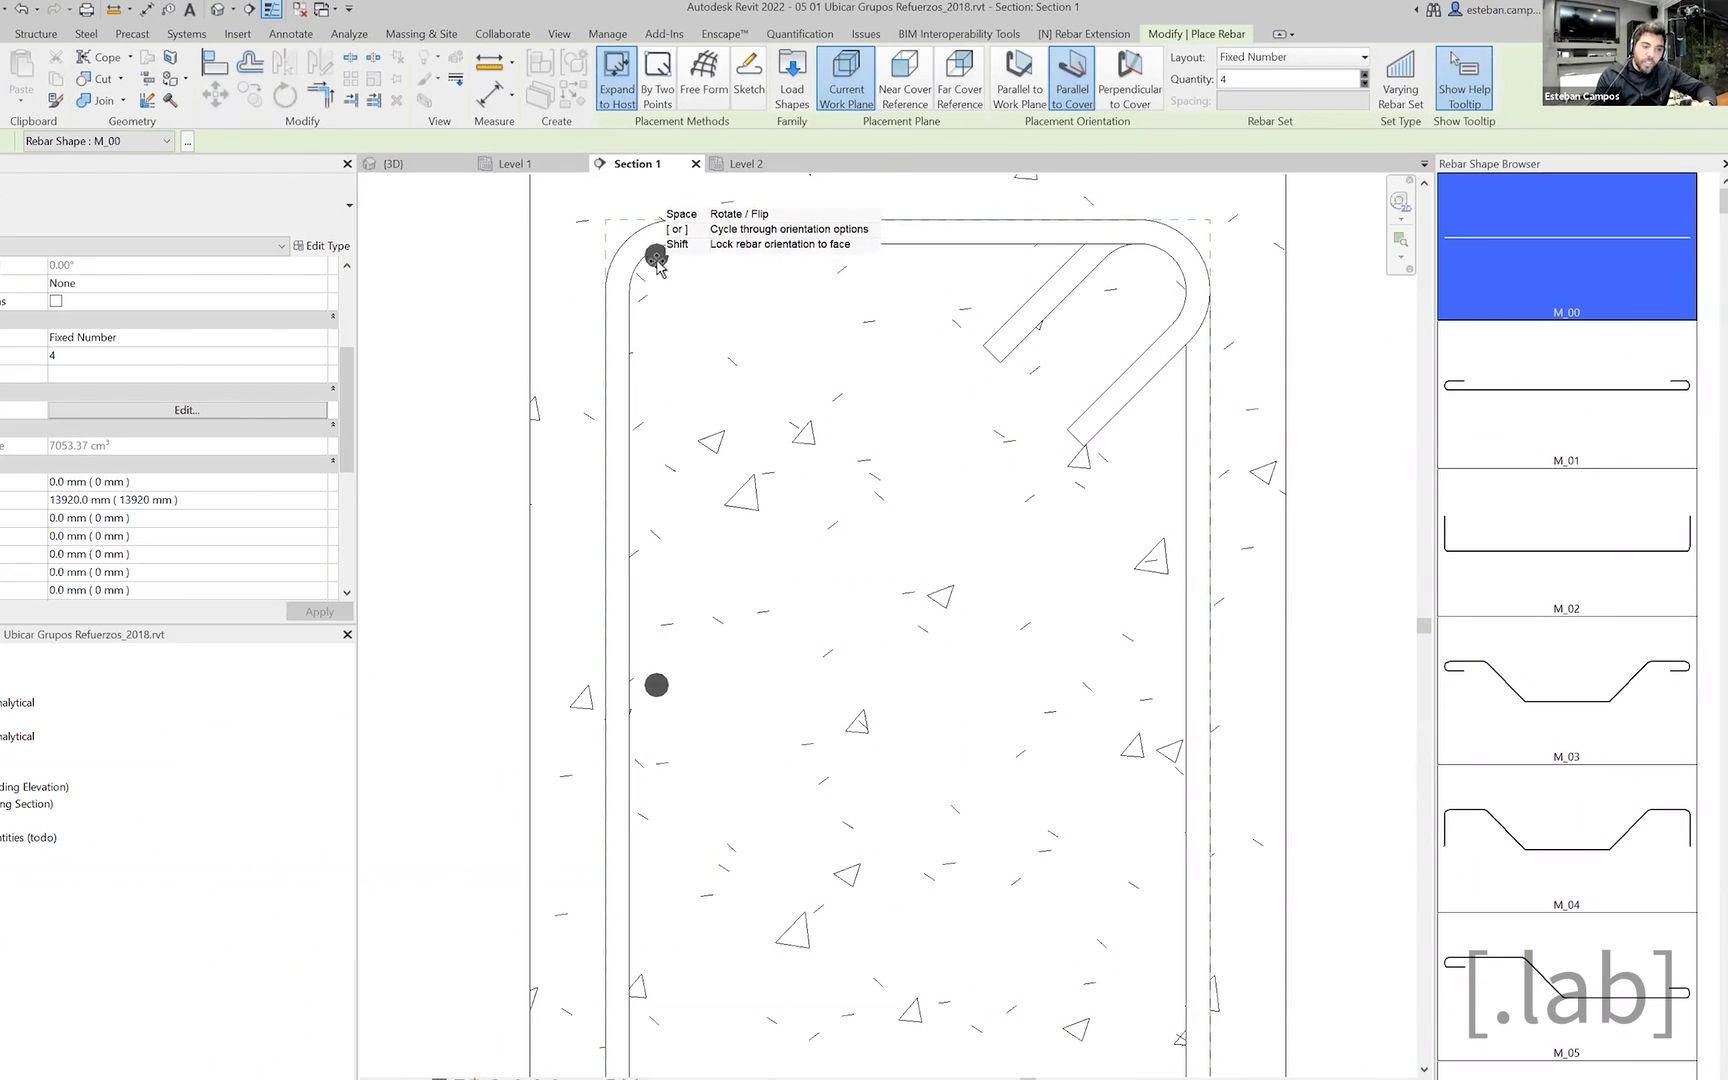This screenshot has width=1728, height=1080.
Task: Switch to the Level 2 view tab
Action: pyautogui.click(x=745, y=164)
